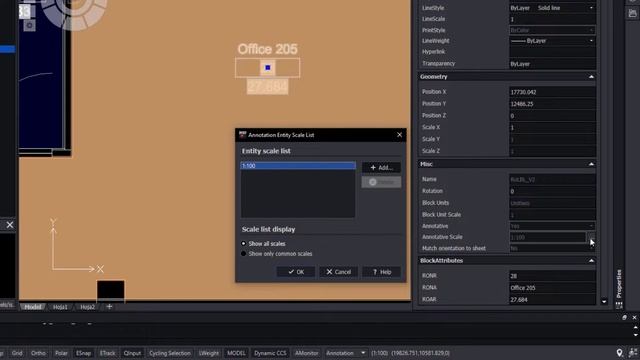
Task: Float the command window with restore icon
Action: 624,317
